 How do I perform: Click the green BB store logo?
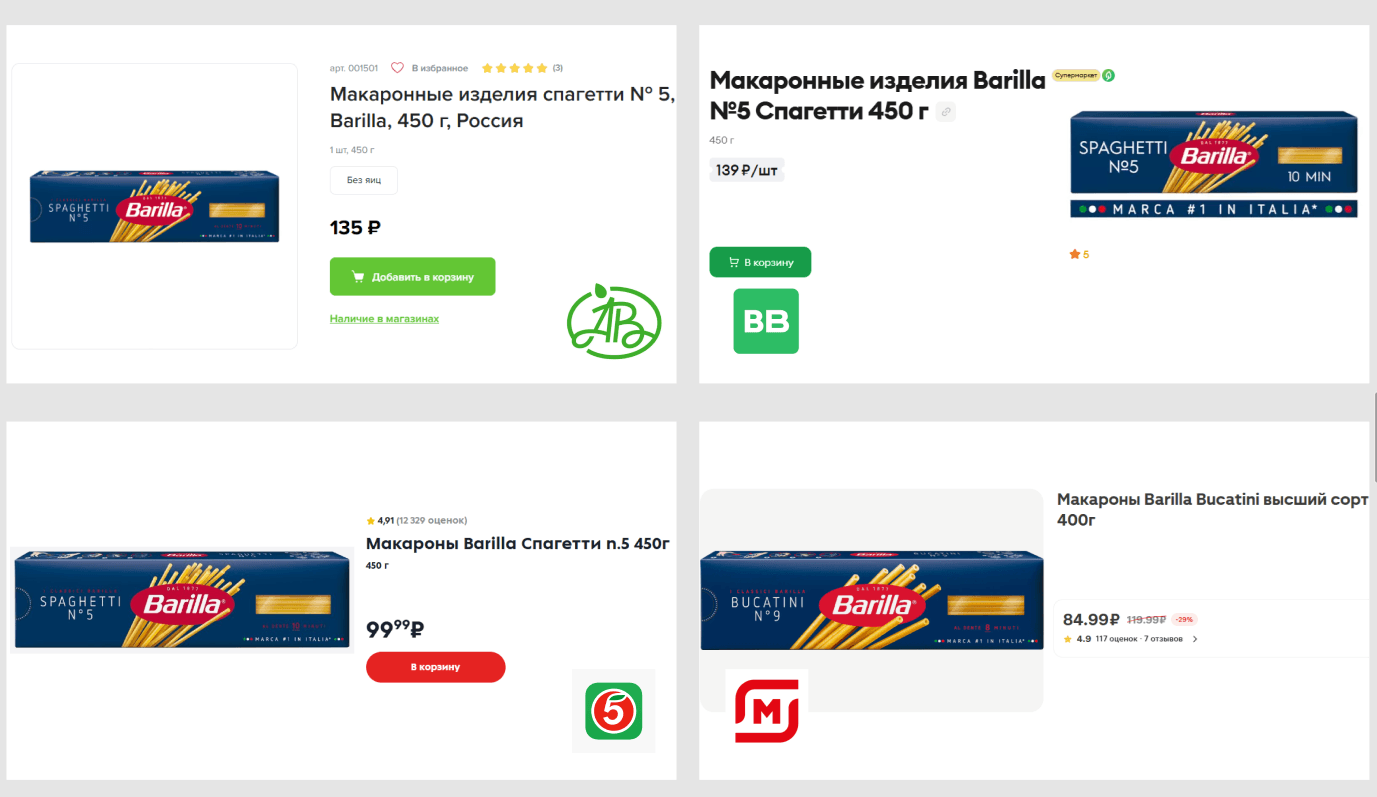(x=766, y=321)
